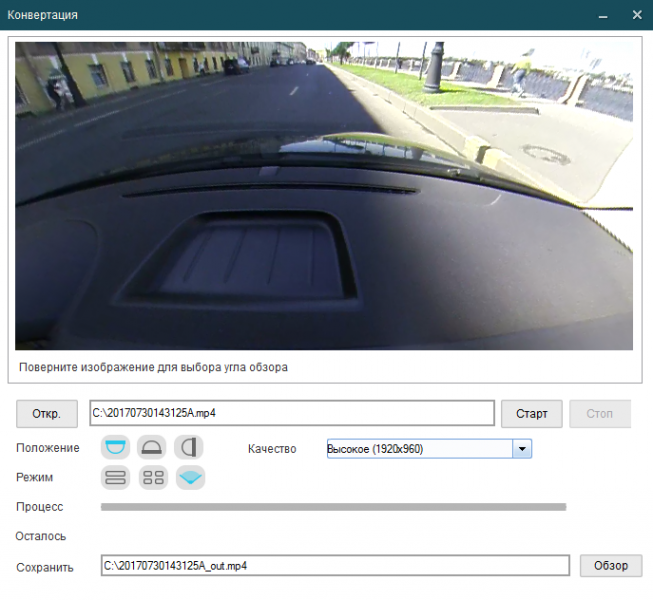The height and width of the screenshot is (600, 653).
Task: Close the Конвертация window
Action: tap(637, 15)
